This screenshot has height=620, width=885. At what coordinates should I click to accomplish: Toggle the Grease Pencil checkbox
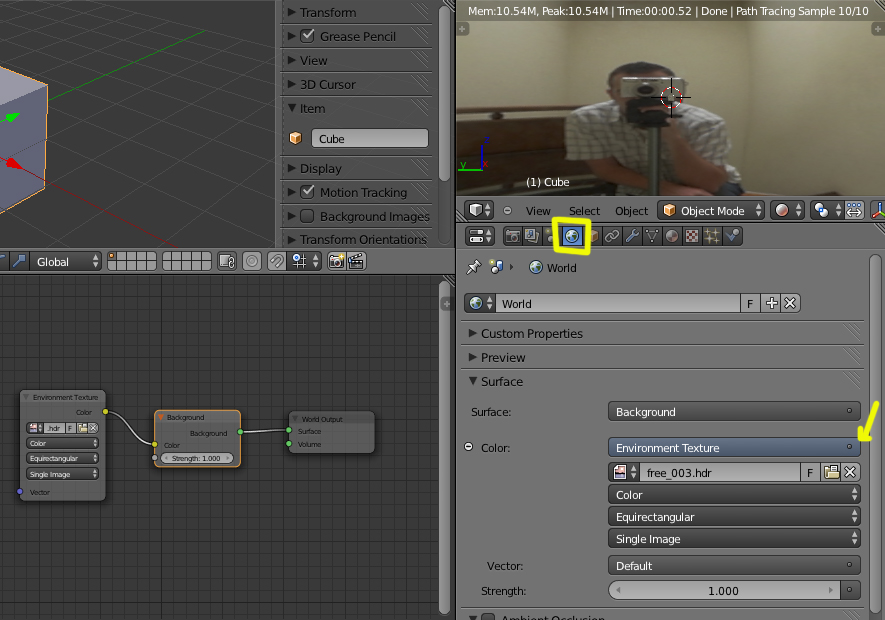pos(308,36)
